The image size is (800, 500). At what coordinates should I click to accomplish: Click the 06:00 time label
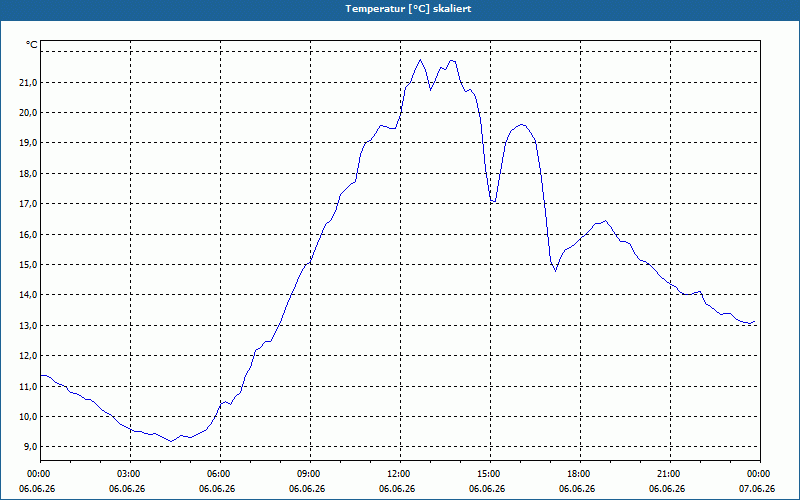pos(220,474)
